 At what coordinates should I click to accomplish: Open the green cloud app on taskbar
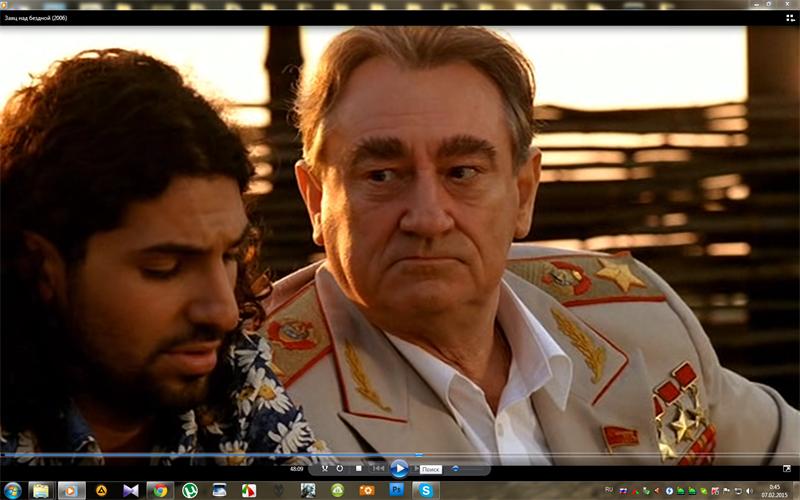[337, 490]
